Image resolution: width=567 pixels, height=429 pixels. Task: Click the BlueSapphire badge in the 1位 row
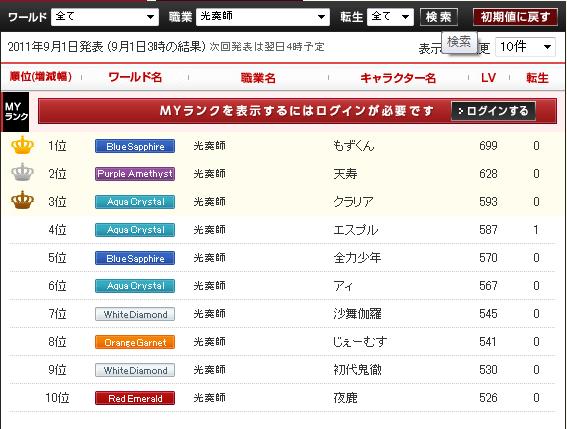135,146
